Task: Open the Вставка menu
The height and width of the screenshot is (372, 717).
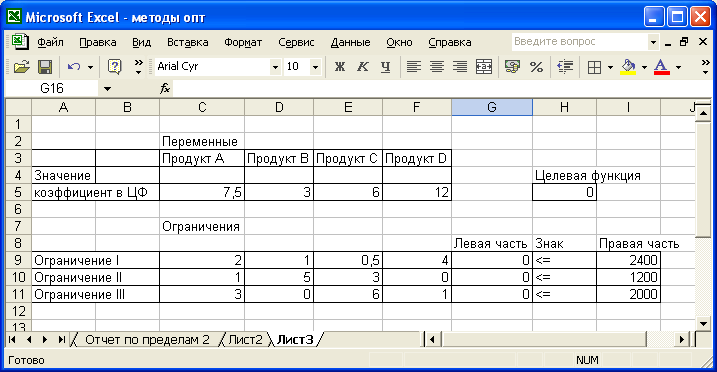Action: point(187,43)
